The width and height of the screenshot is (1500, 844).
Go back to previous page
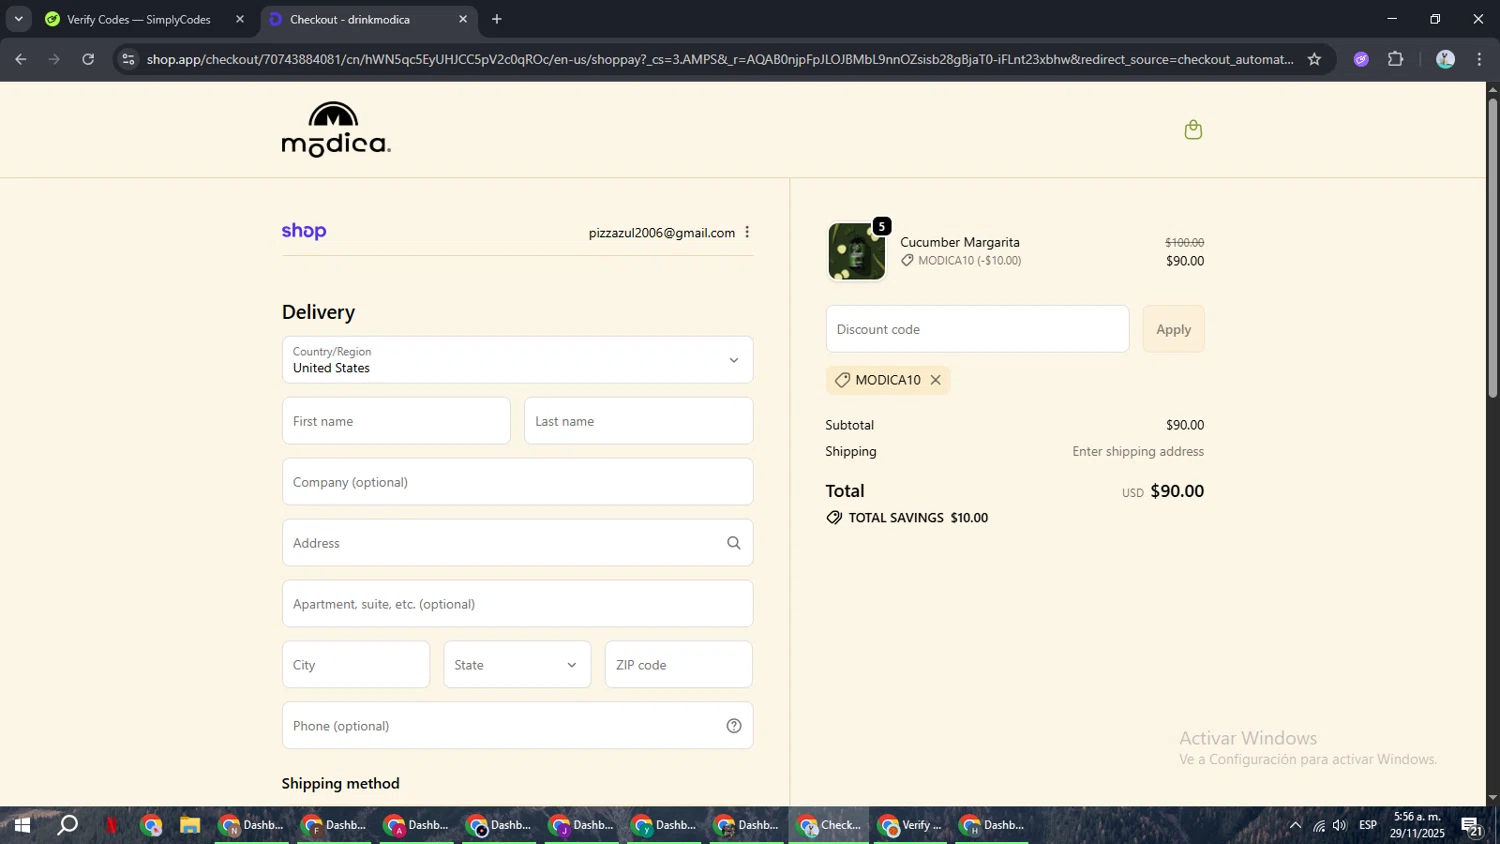pyautogui.click(x=20, y=59)
